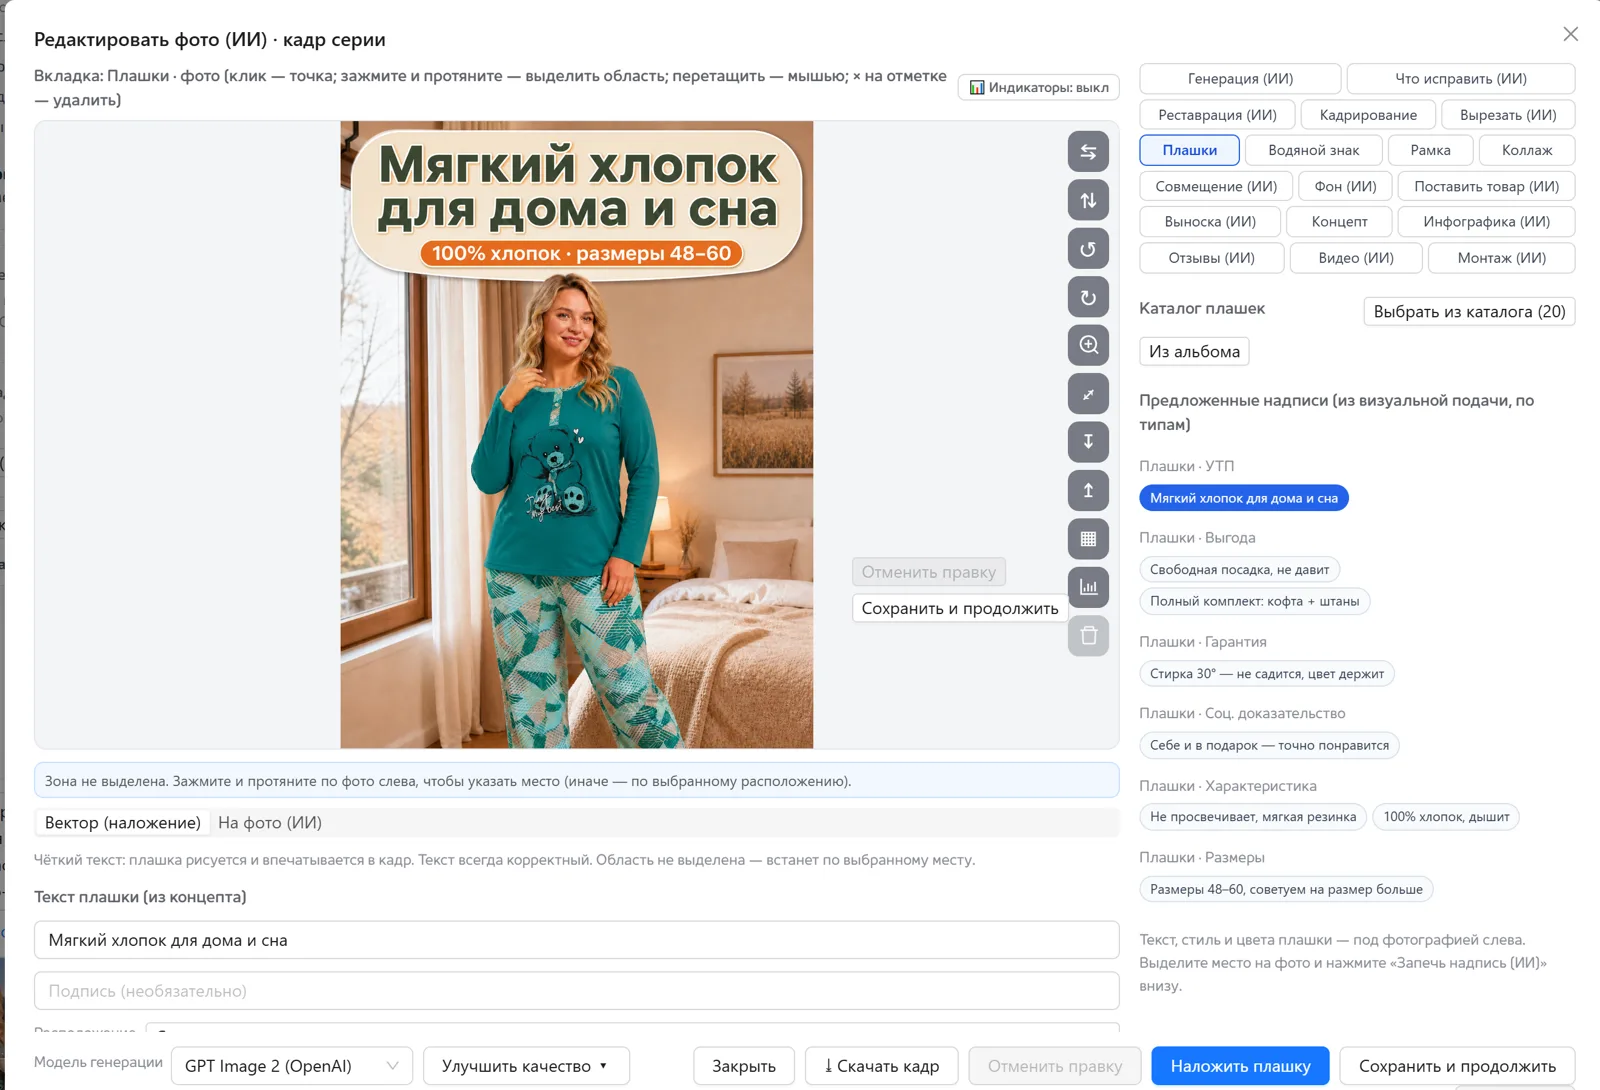The image size is (1600, 1090).
Task: Switch to the Коллаж tab
Action: pyautogui.click(x=1527, y=150)
